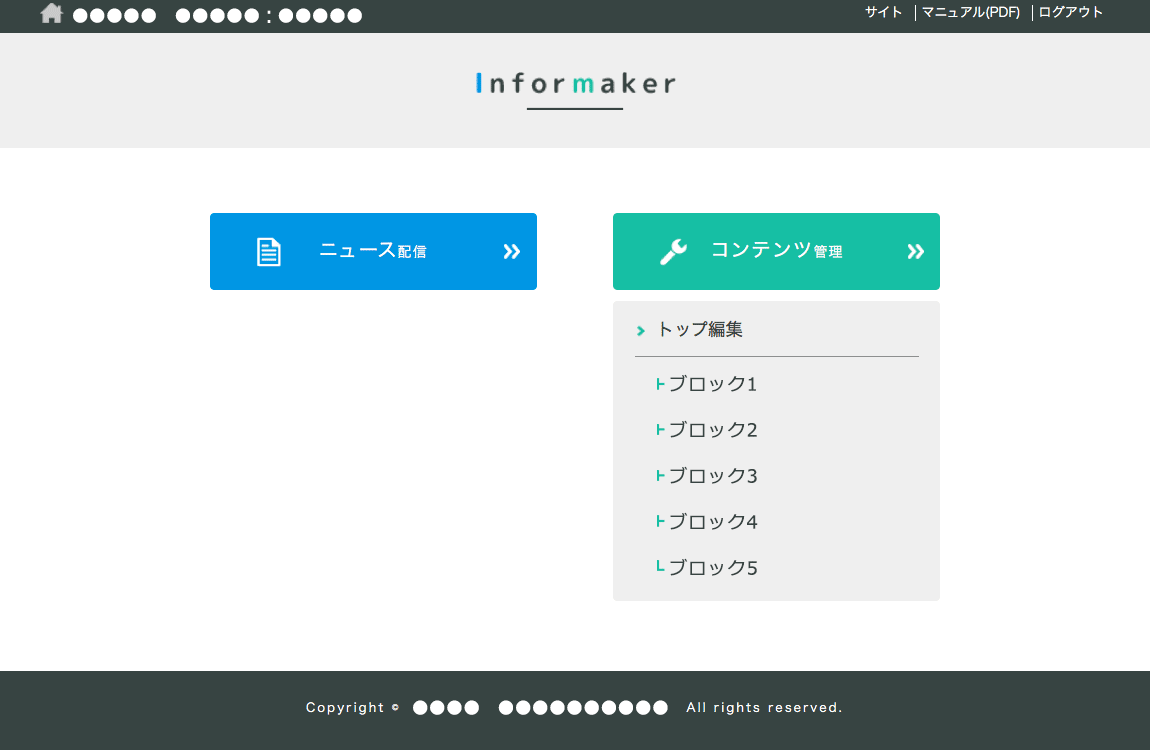Click "All rights reserved." in the footer
The width and height of the screenshot is (1150, 750).
(764, 707)
